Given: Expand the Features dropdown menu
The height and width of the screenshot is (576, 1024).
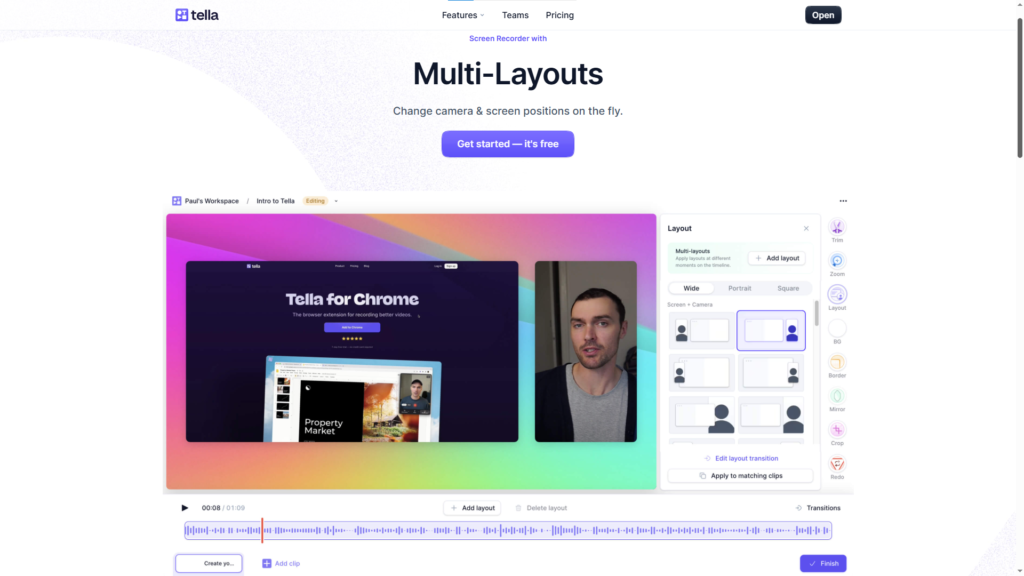Looking at the screenshot, I should tap(462, 15).
